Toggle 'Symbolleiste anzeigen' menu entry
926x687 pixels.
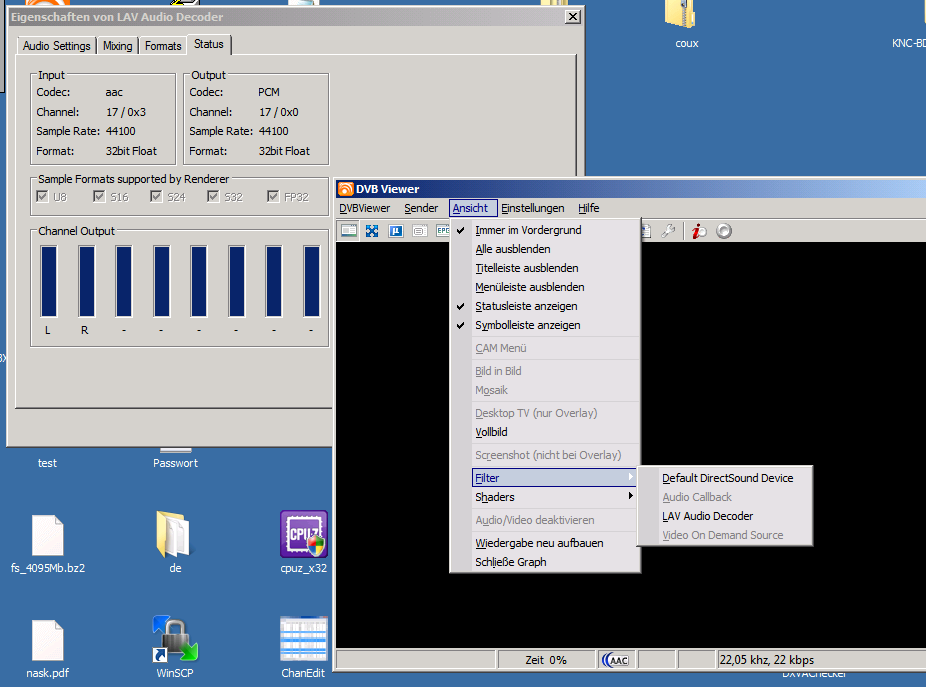tap(527, 325)
